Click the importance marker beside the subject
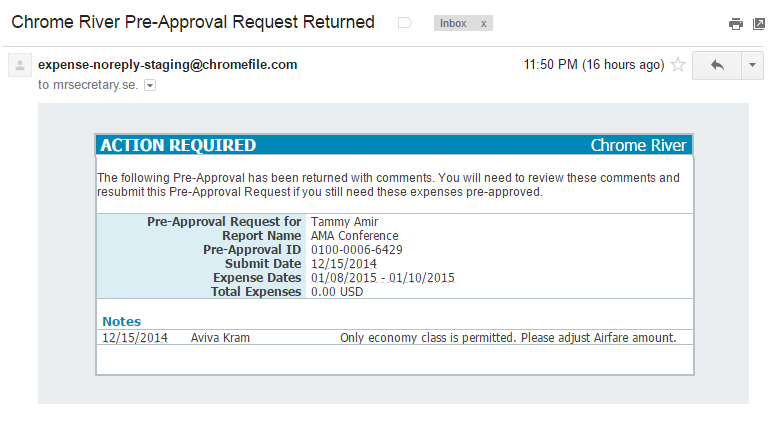Viewport: 784px width, 427px height. pos(405,22)
